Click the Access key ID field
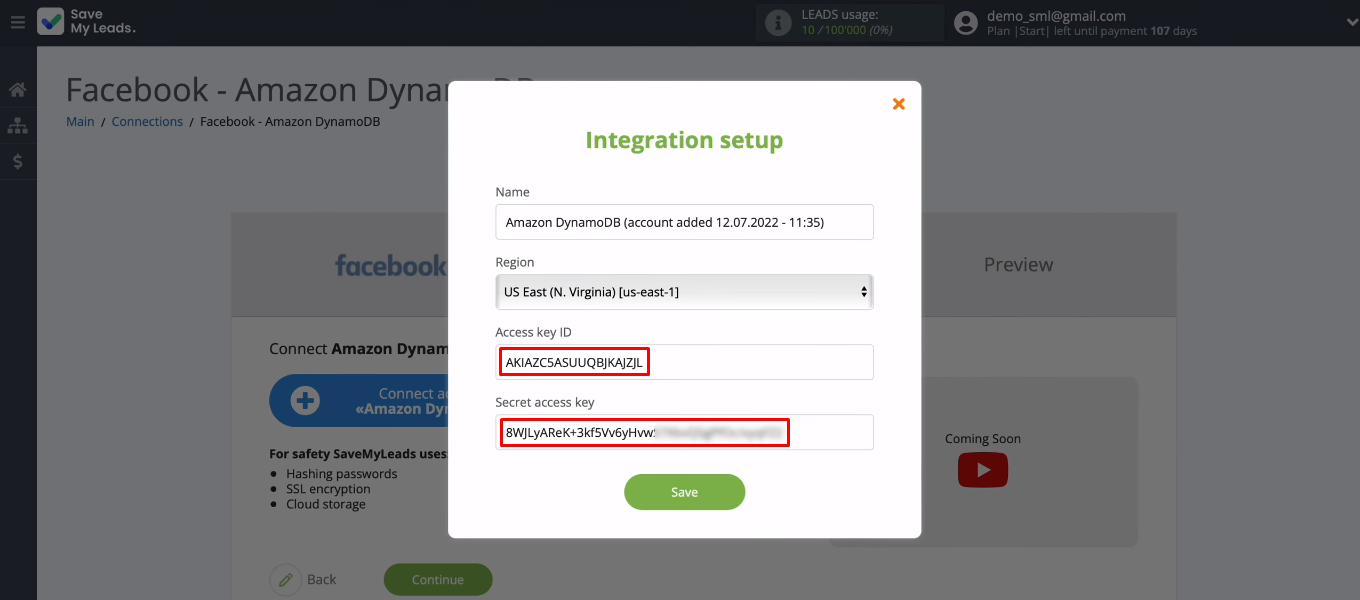Image resolution: width=1360 pixels, height=600 pixels. (x=684, y=362)
